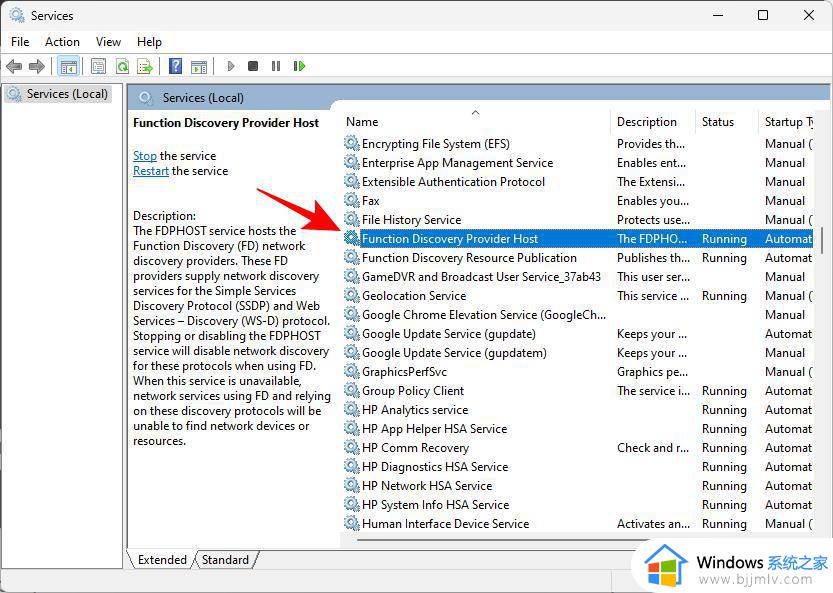Select the Extensible Authentication Protocol row
This screenshot has height=593, width=833.
pos(578,182)
